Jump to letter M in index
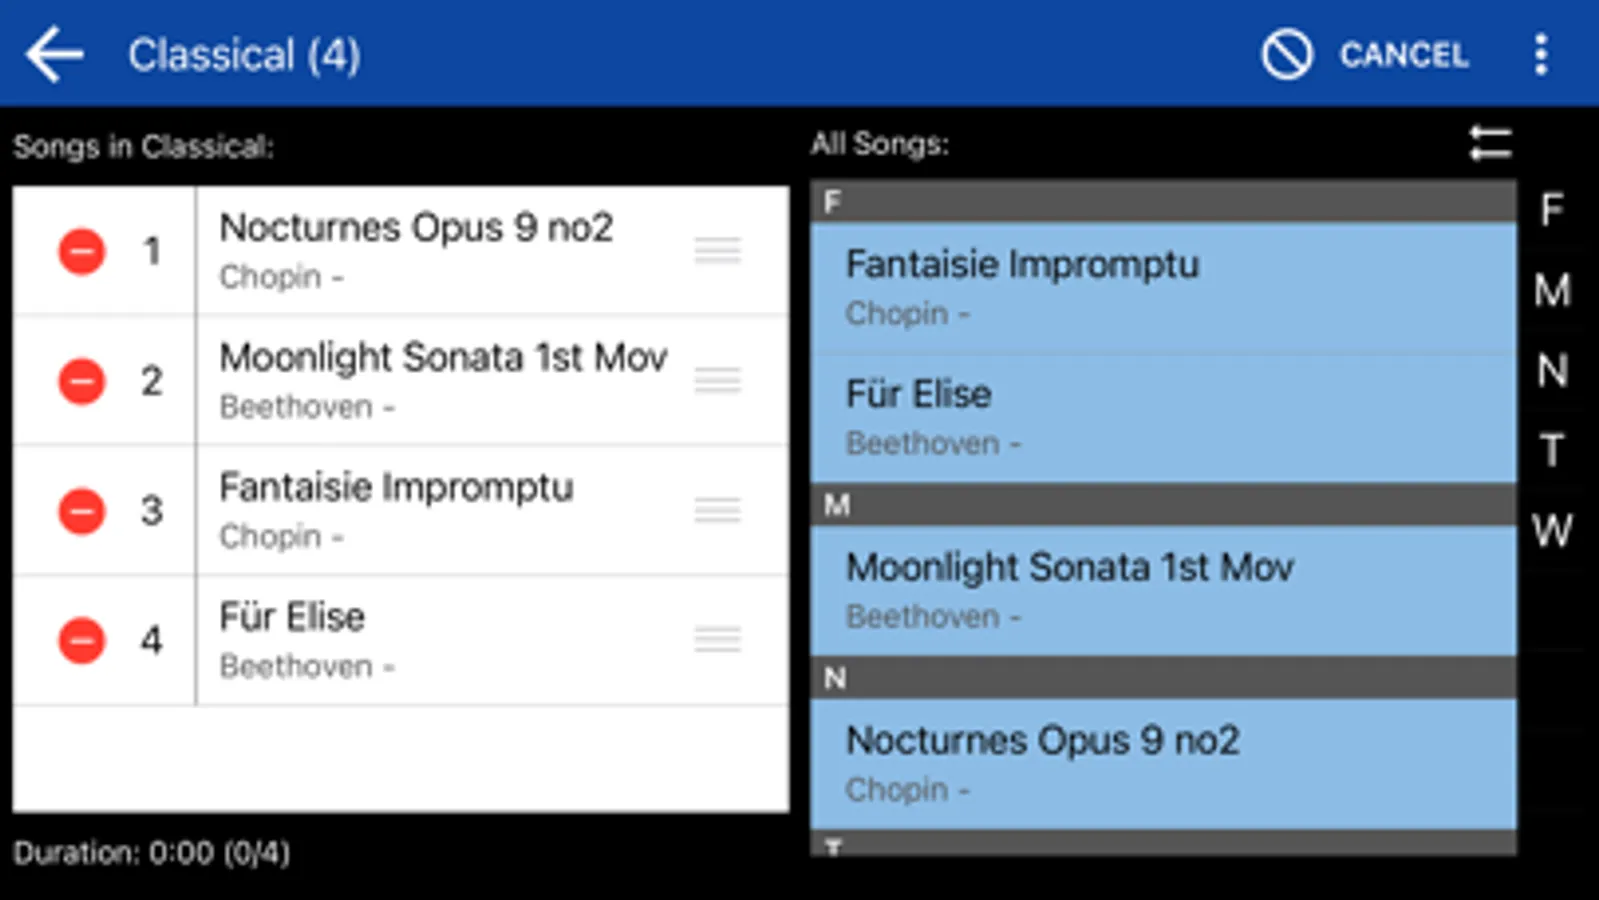1599x900 pixels. [1551, 291]
